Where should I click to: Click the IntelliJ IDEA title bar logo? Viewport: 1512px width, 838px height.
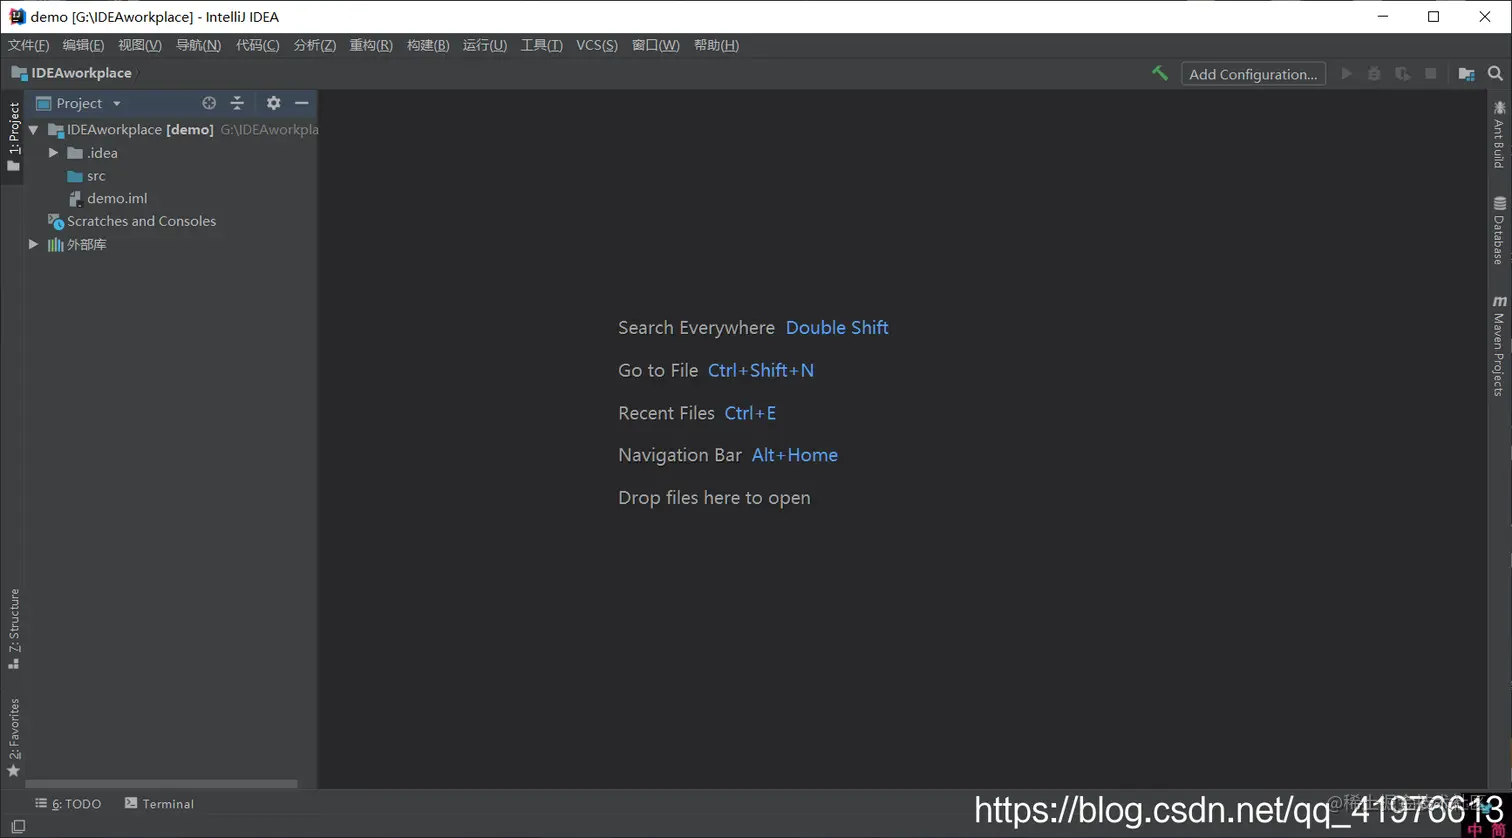(x=17, y=16)
